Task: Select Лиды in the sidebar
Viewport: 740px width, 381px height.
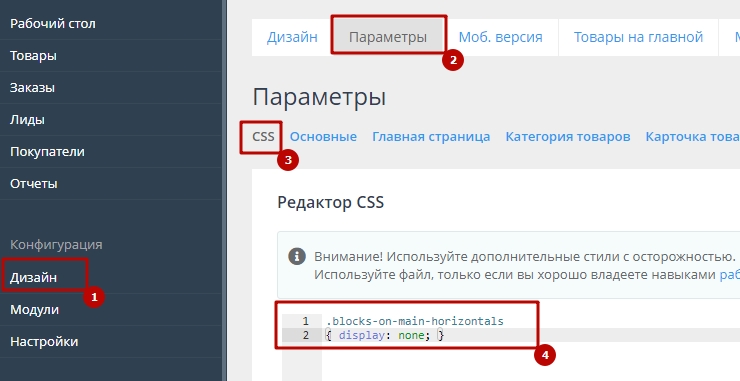Action: (x=27, y=120)
